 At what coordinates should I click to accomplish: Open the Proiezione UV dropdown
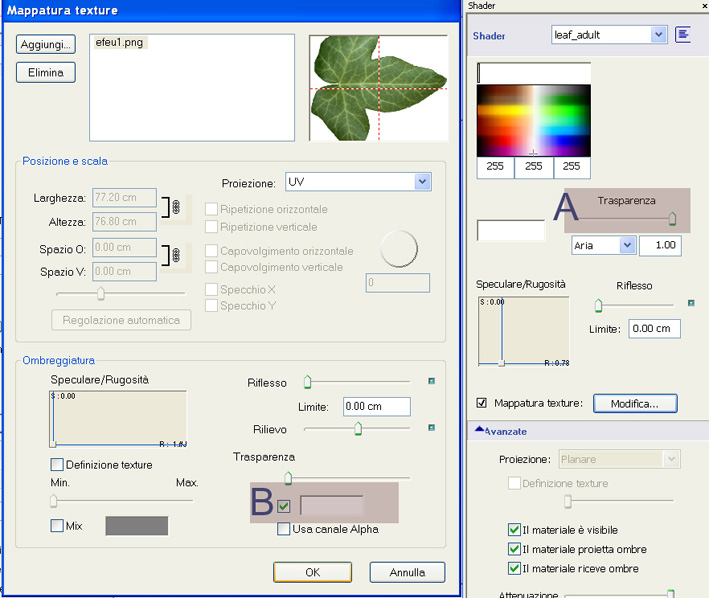pyautogui.click(x=422, y=182)
